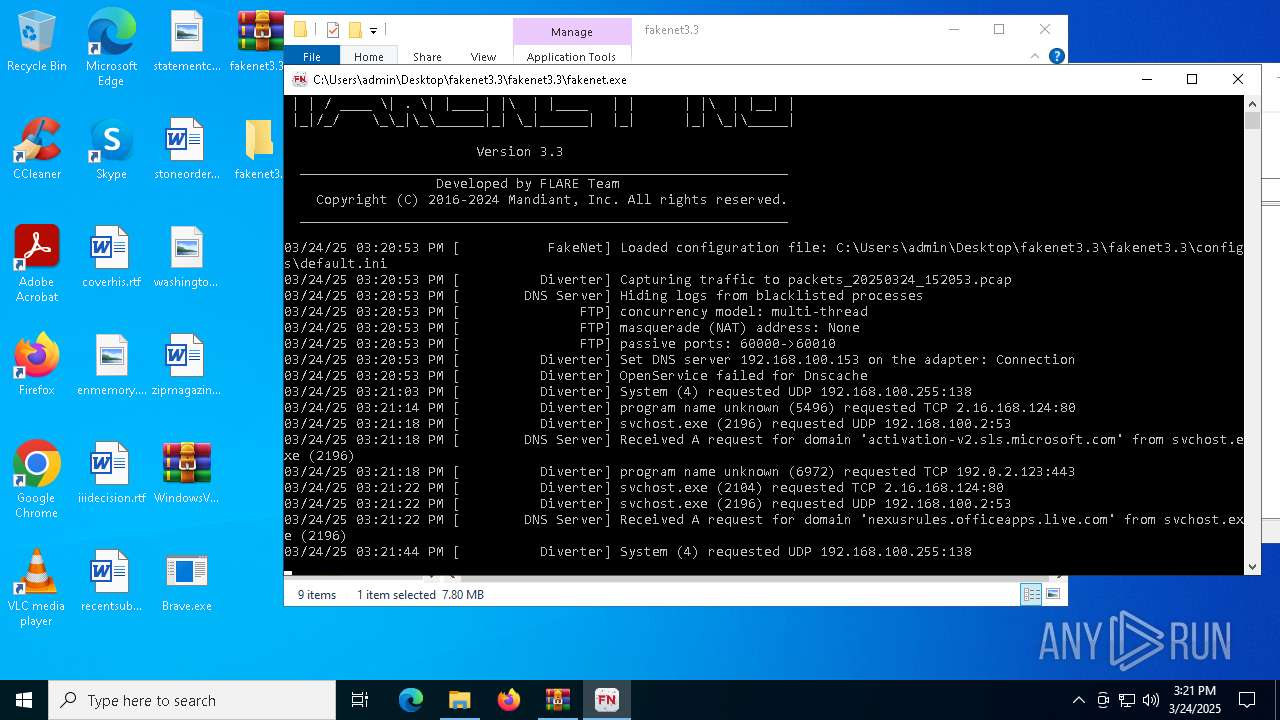The image size is (1280, 720).
Task: Click the console scrollbar down arrow
Action: click(x=1252, y=567)
